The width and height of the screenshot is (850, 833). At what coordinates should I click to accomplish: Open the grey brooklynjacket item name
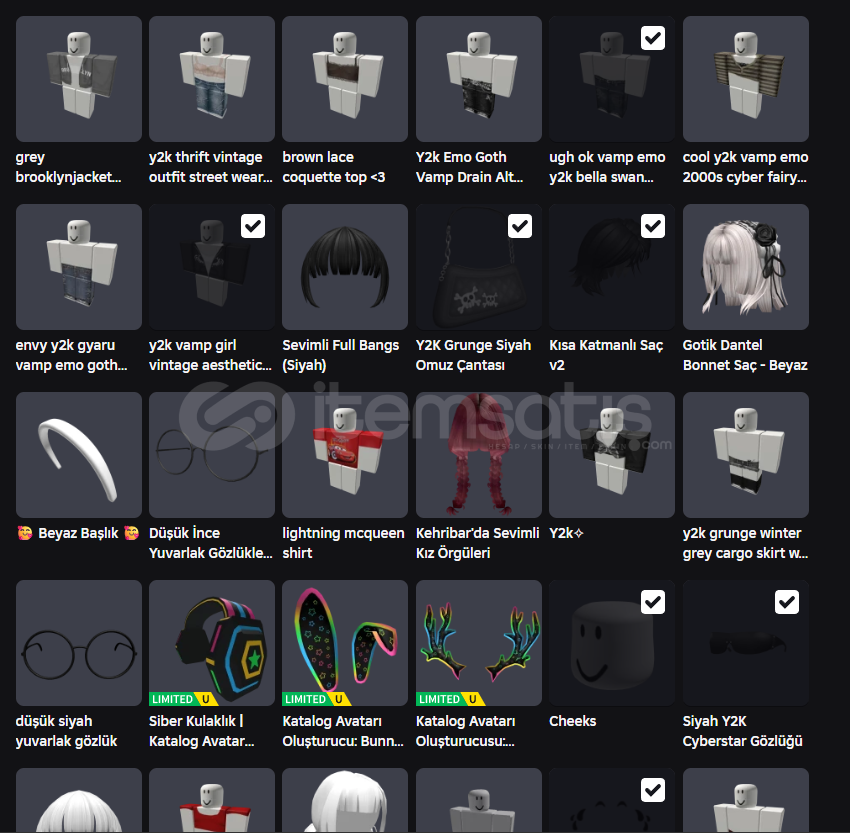pyautogui.click(x=68, y=167)
